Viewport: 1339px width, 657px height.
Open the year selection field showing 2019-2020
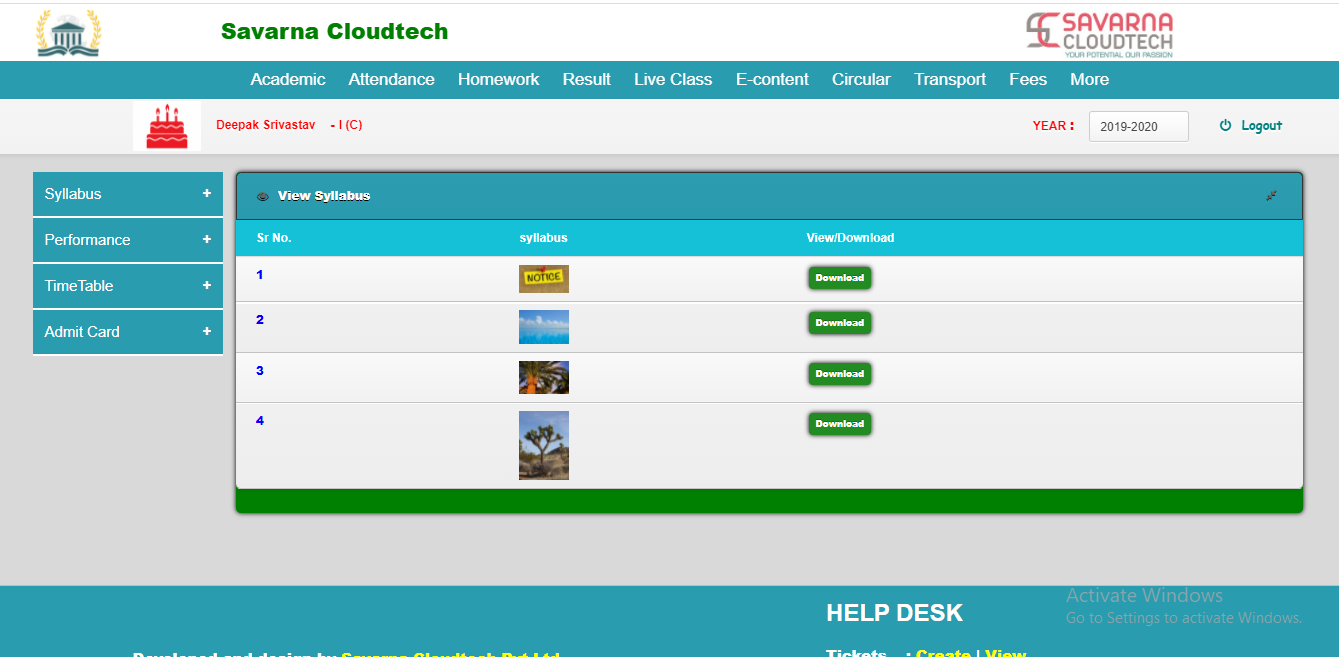(1138, 127)
